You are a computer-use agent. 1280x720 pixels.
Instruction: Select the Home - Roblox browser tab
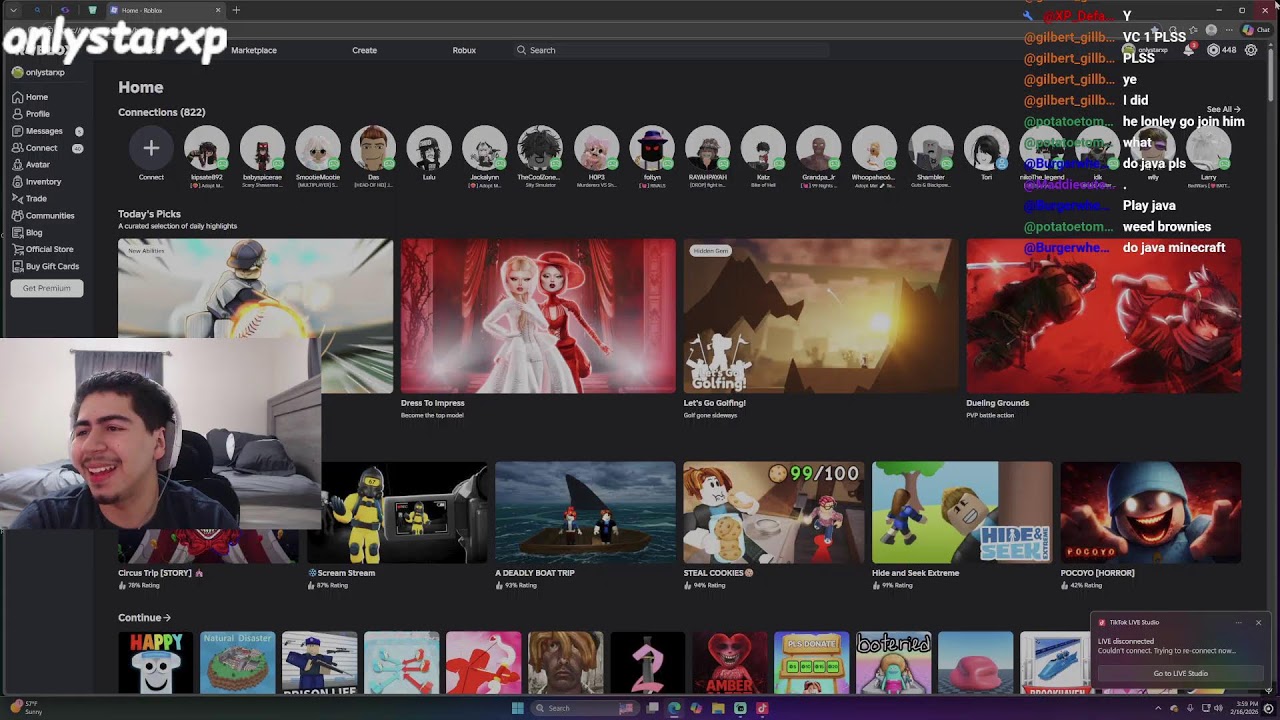(x=165, y=10)
